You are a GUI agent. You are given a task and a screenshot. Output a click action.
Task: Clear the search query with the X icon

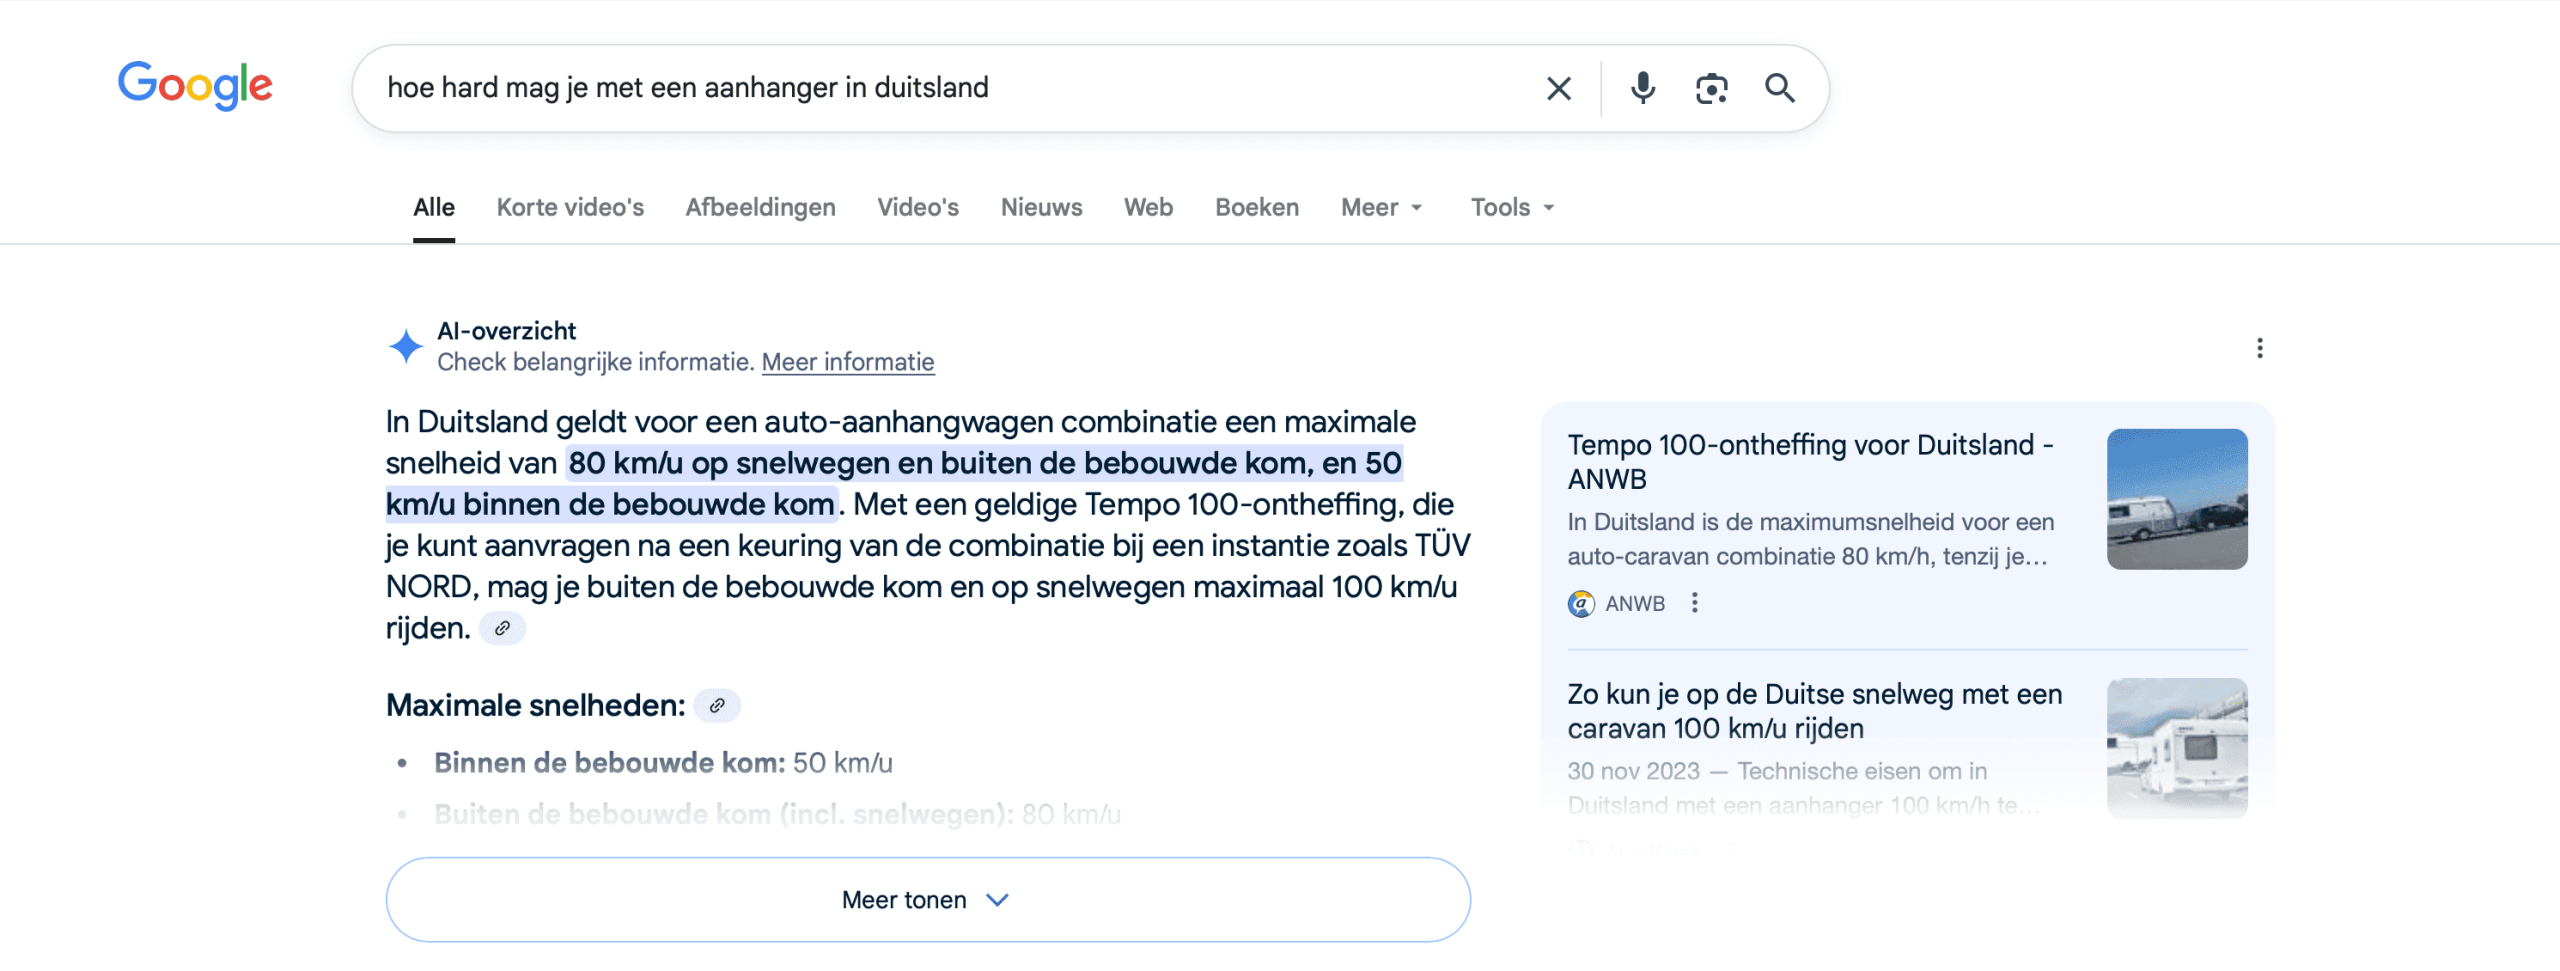click(1558, 88)
